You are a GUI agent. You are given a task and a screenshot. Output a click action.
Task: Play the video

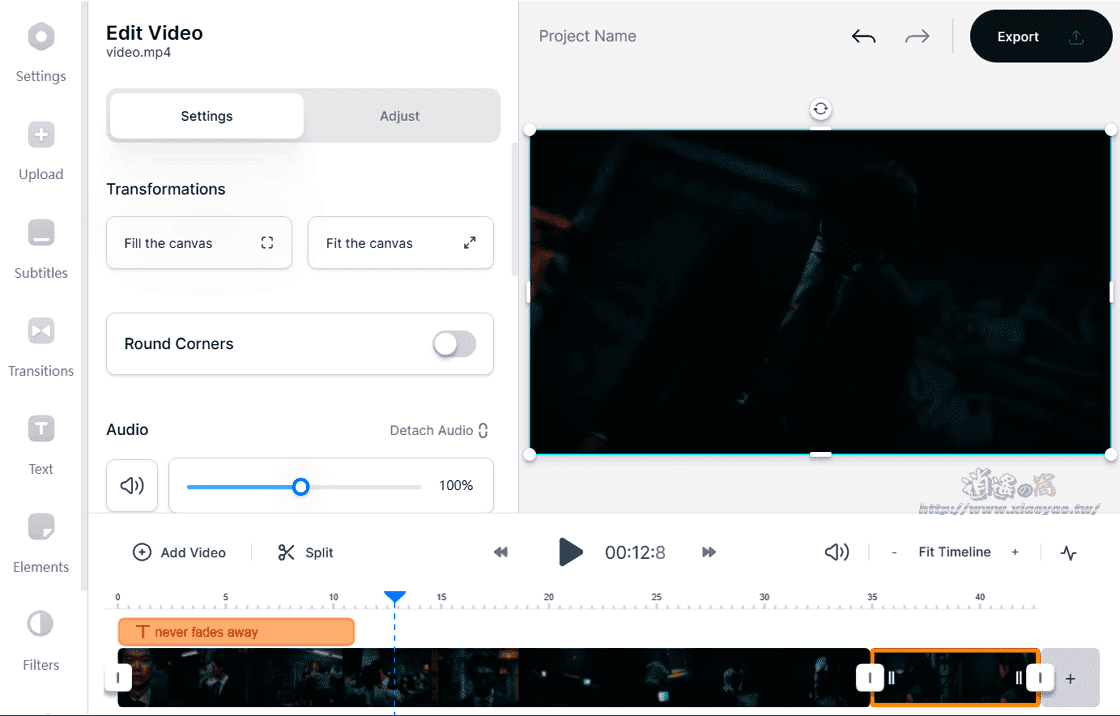(571, 552)
